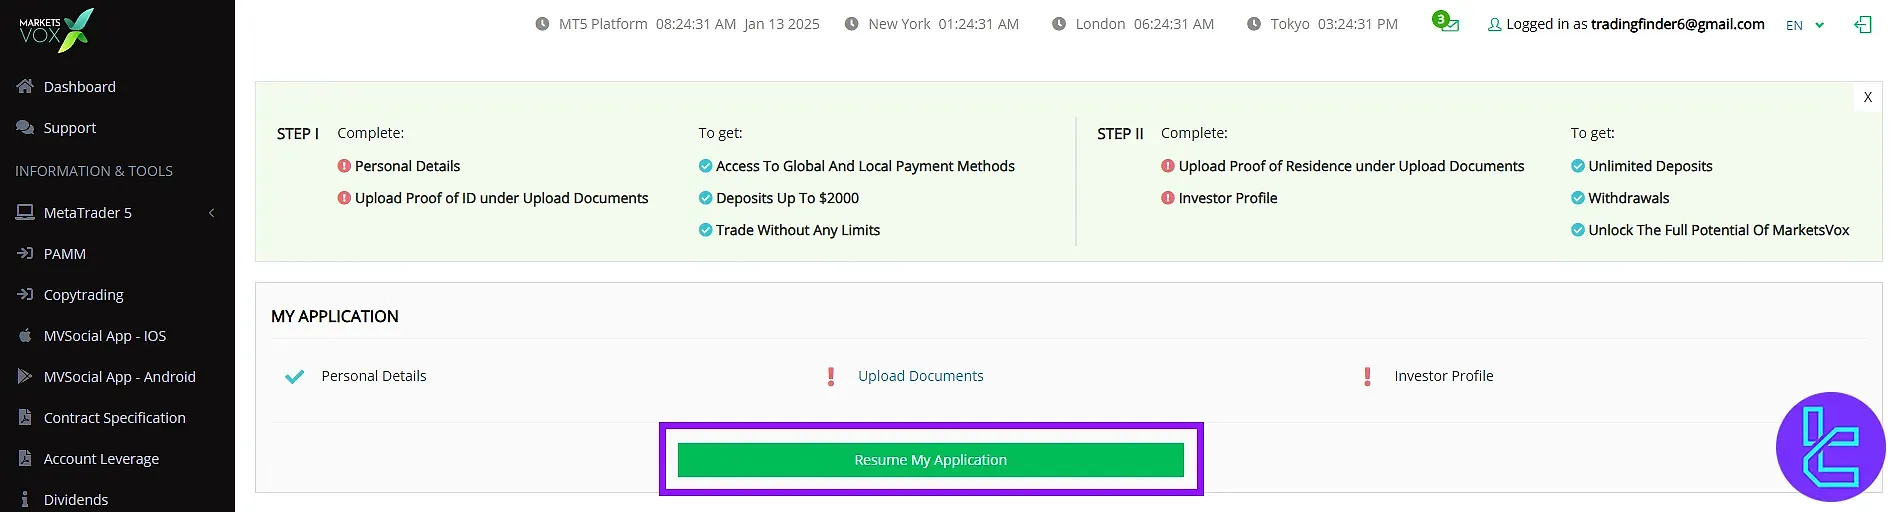Open the EN language dropdown
The height and width of the screenshot is (512, 1896).
(x=1805, y=25)
